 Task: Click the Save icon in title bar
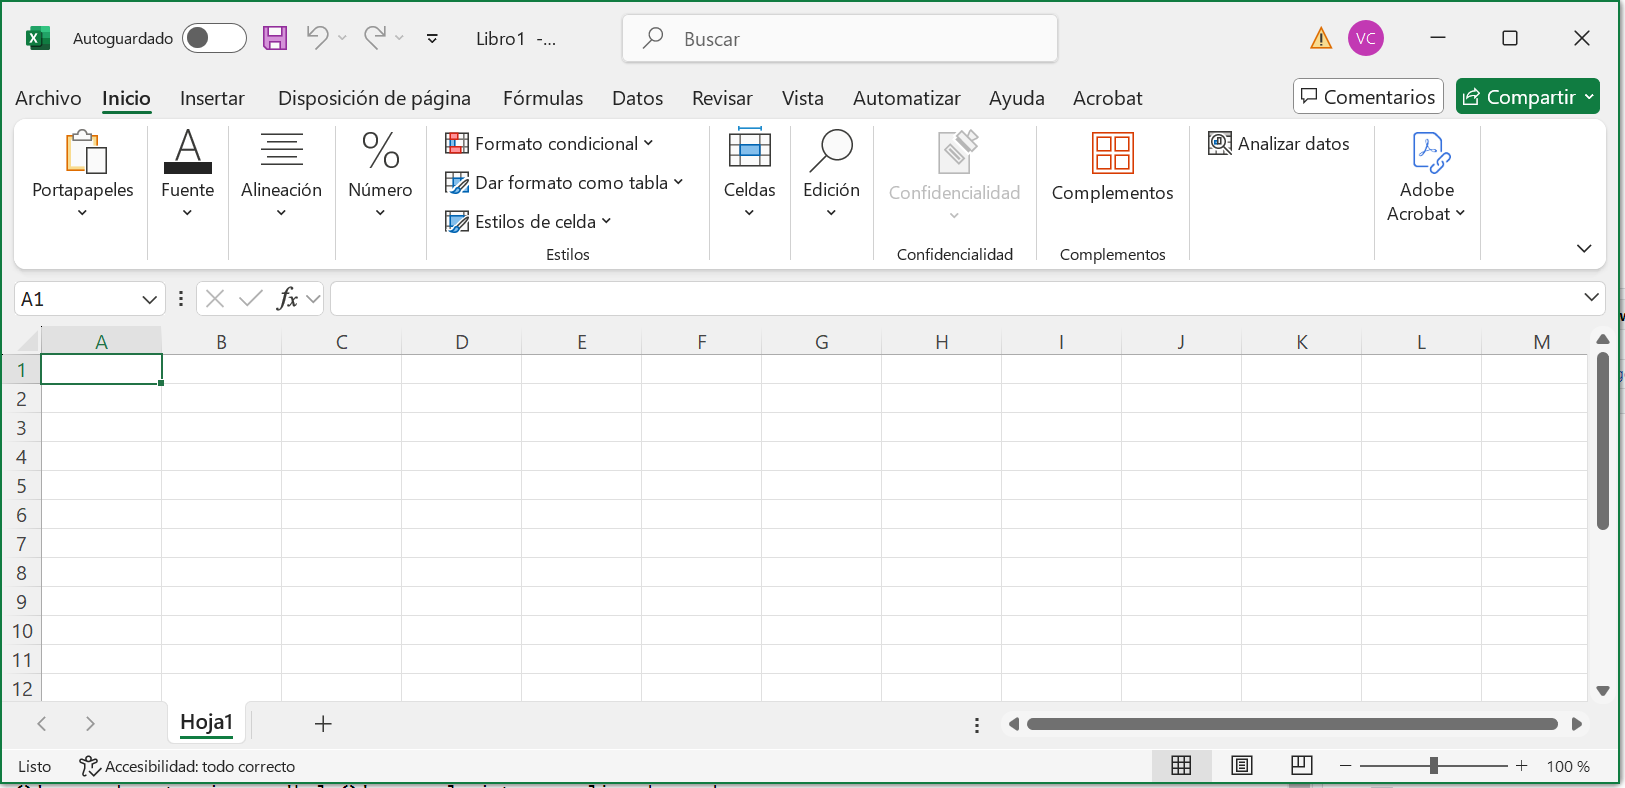(275, 38)
